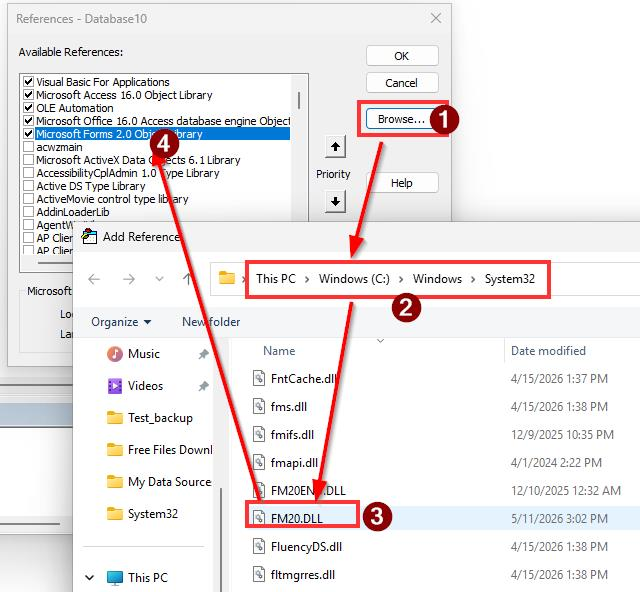Open Music in navigation pane
Viewport: 640px width, 592px height.
[144, 354]
